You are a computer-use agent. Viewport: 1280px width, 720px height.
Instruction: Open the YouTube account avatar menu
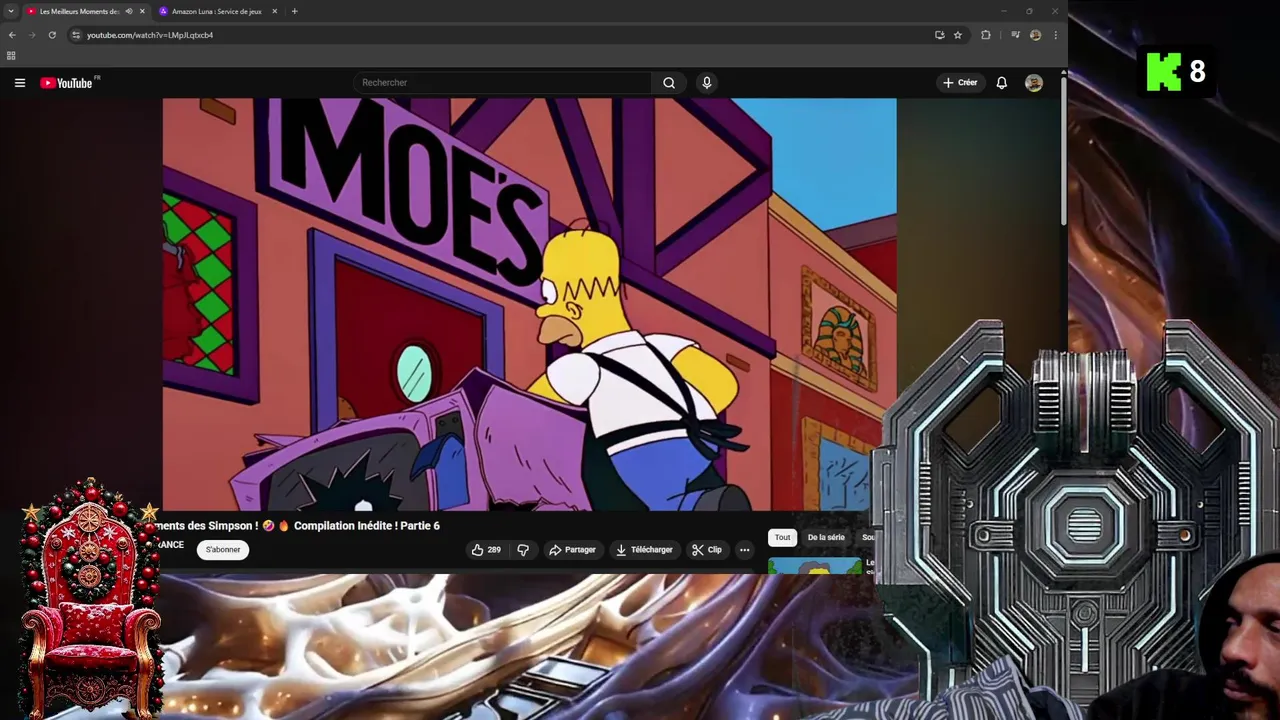pyautogui.click(x=1034, y=83)
